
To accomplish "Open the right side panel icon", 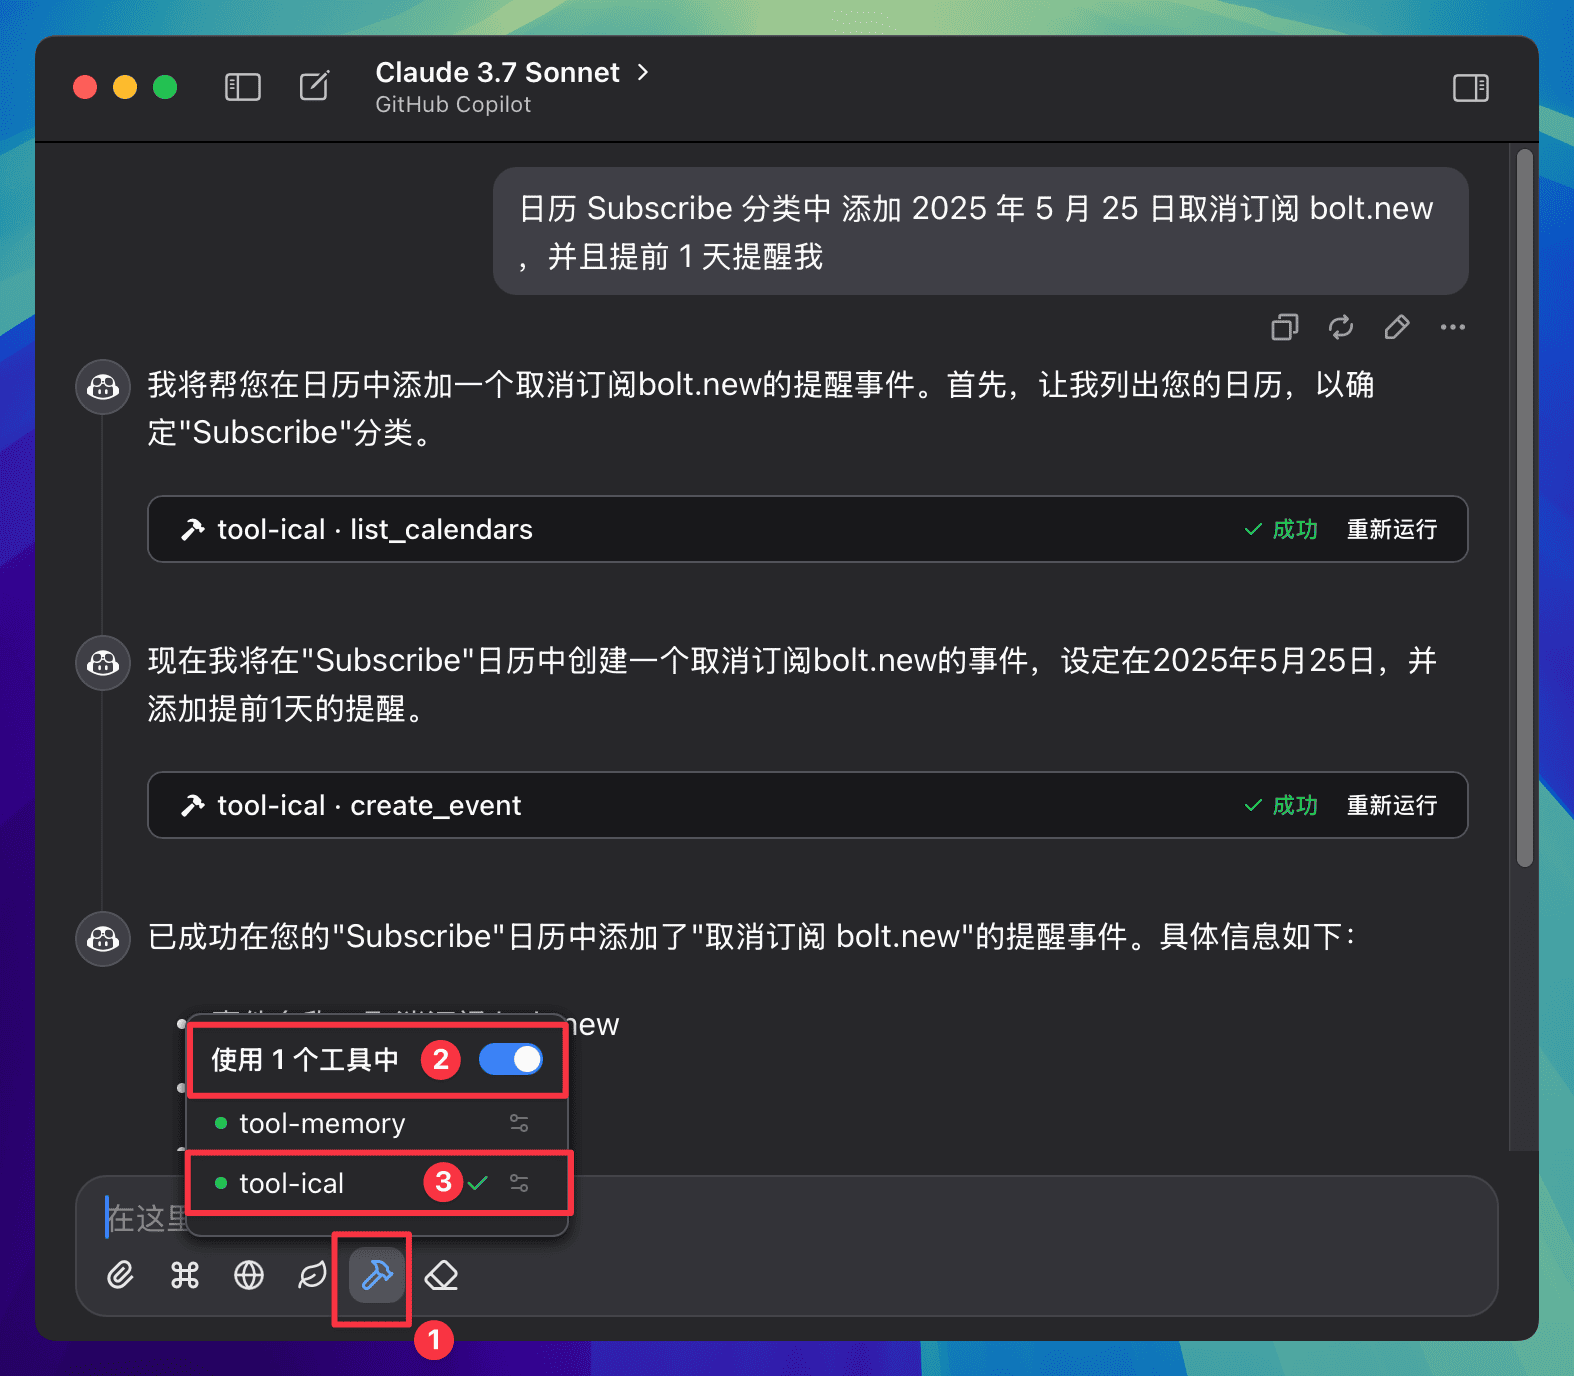I will point(1470,88).
